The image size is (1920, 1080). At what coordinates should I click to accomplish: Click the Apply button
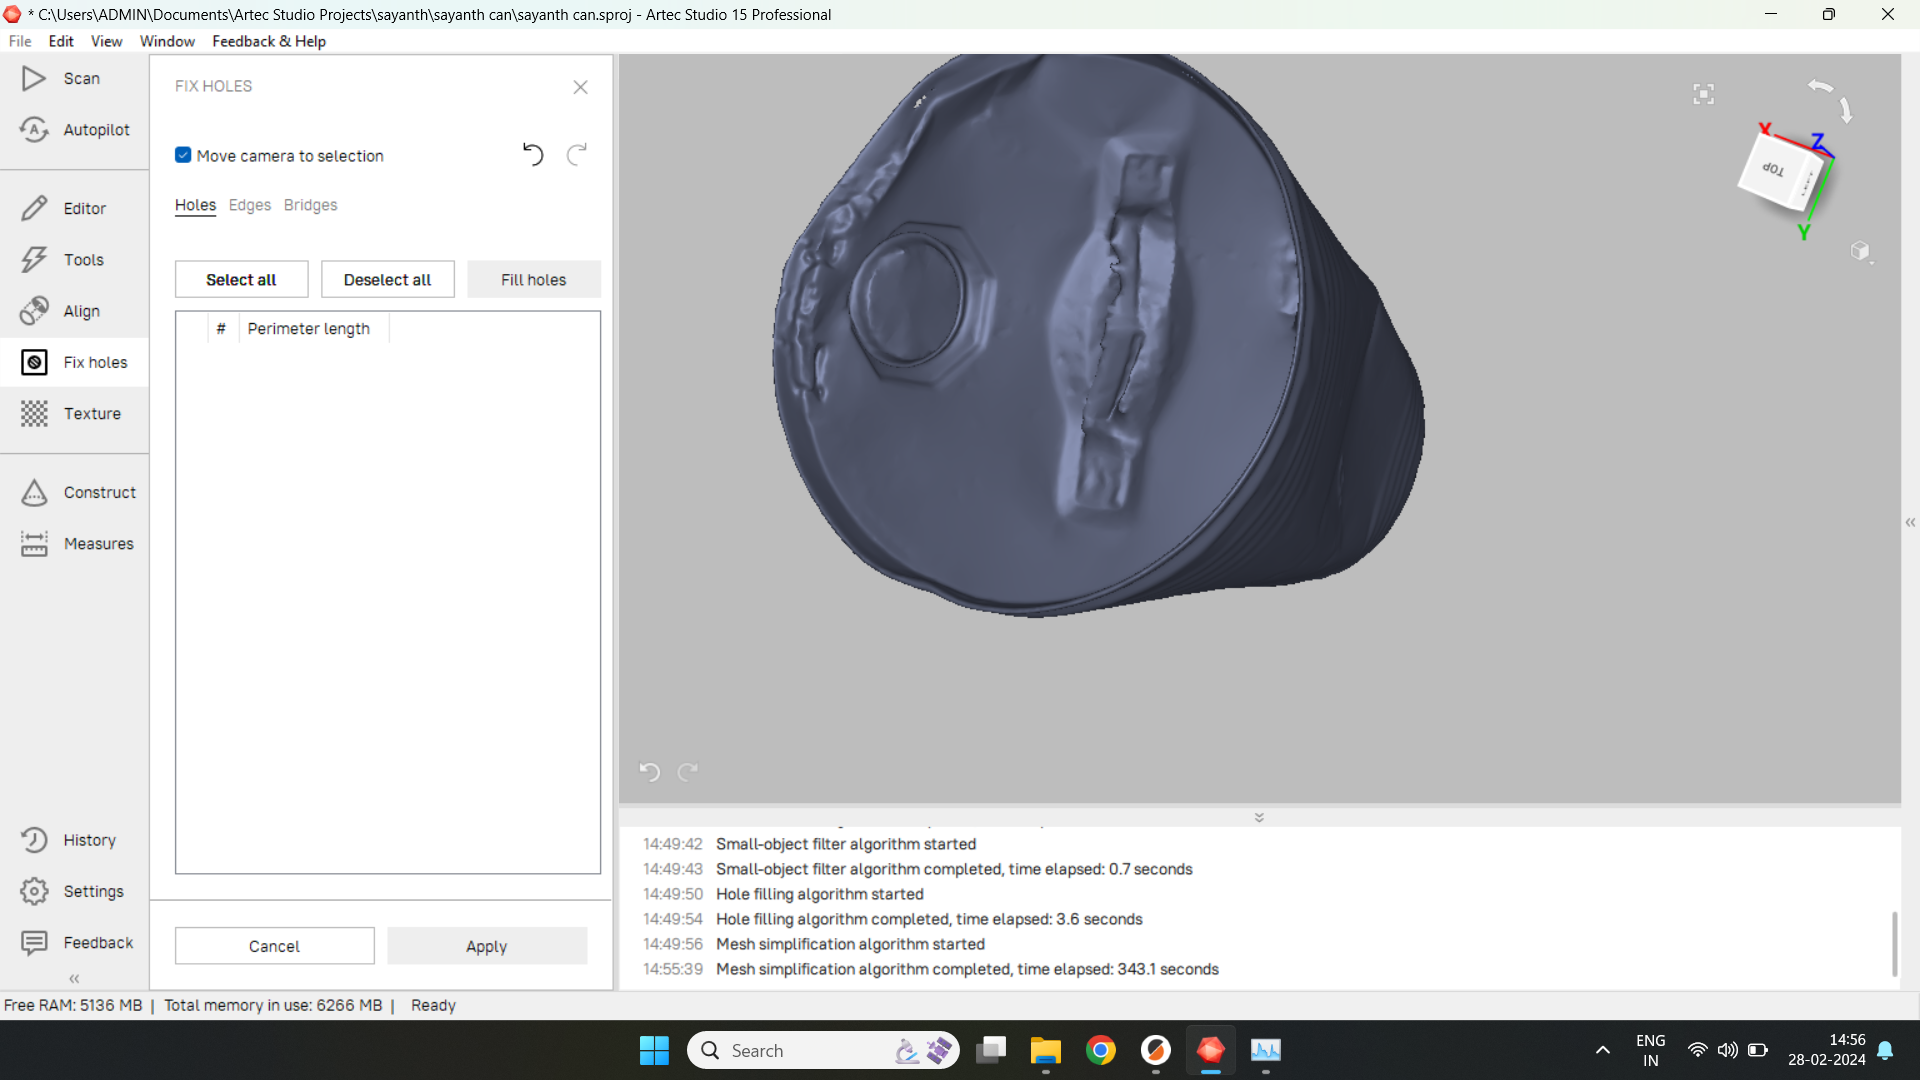point(487,946)
